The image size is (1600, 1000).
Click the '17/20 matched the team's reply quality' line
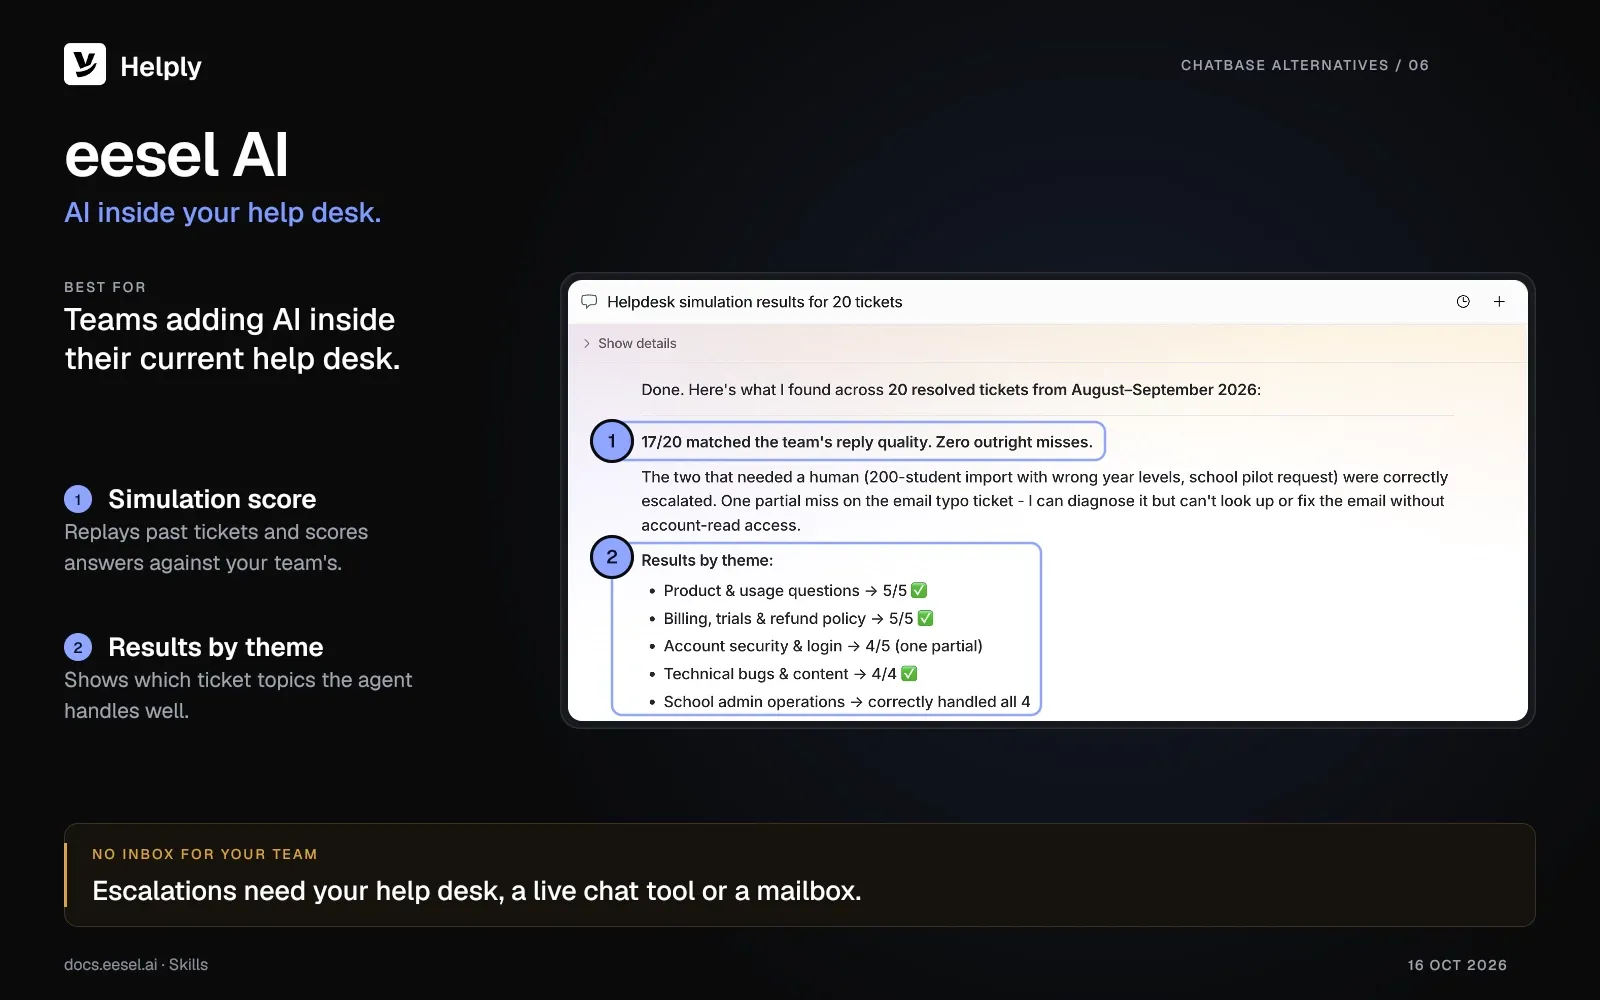pos(867,442)
